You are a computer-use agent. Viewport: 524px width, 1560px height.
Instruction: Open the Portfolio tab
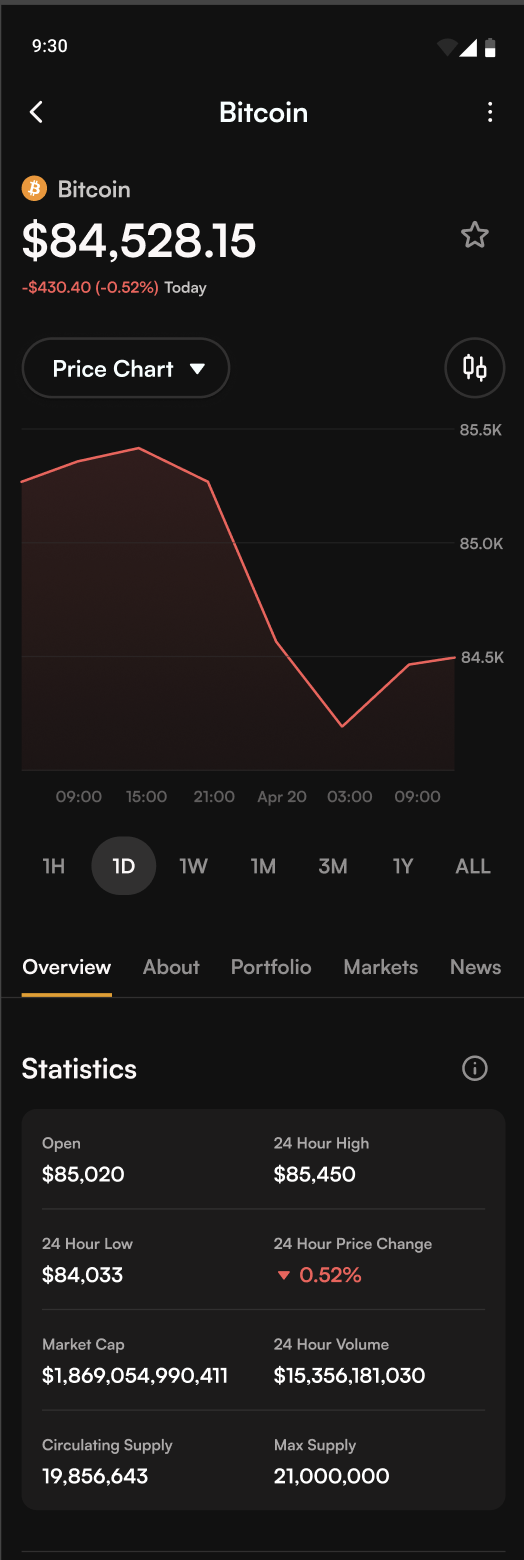click(x=271, y=967)
